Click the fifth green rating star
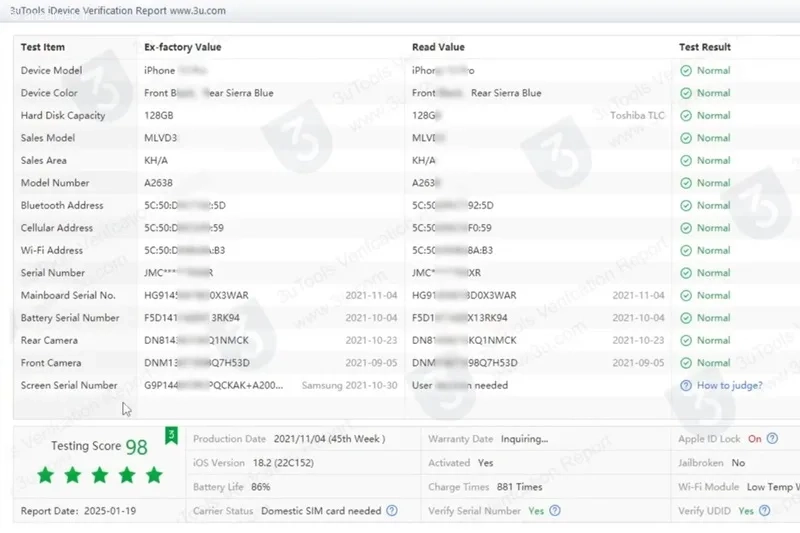This screenshot has height=533, width=800. click(154, 475)
